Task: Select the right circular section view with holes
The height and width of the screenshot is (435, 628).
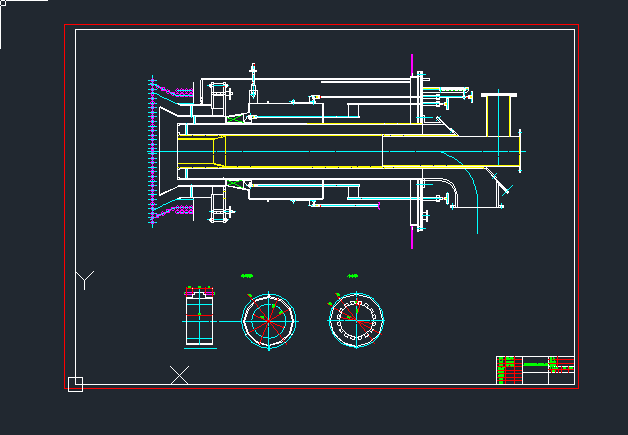Action: (357, 320)
